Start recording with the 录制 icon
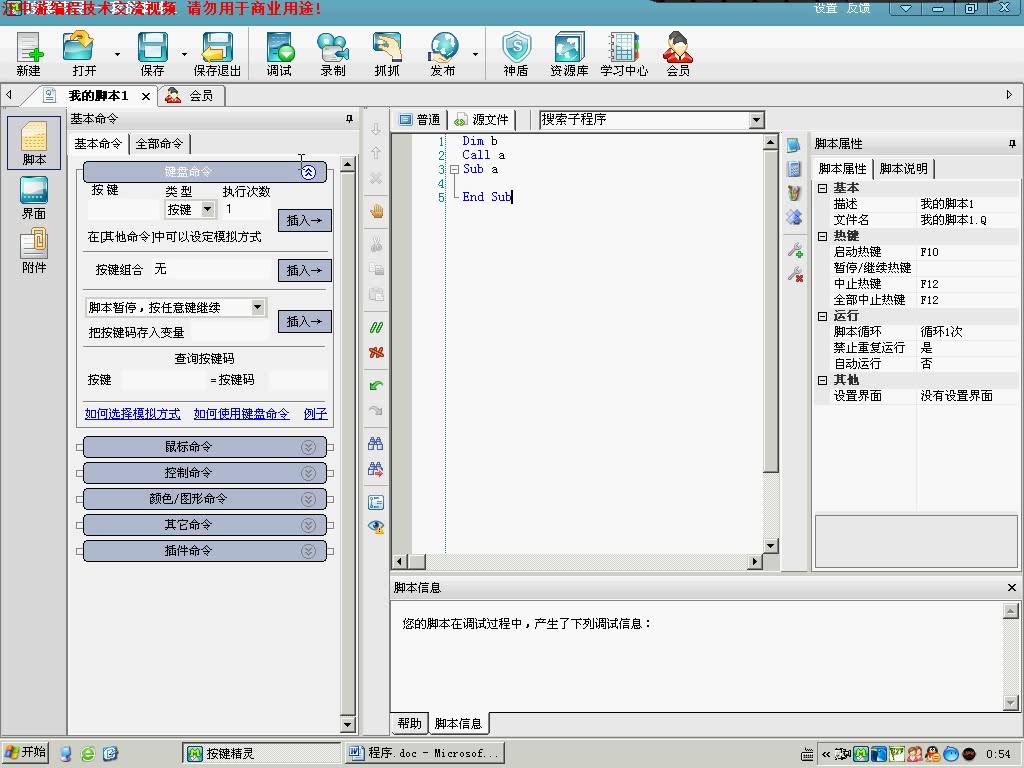The width and height of the screenshot is (1024, 768). [333, 52]
